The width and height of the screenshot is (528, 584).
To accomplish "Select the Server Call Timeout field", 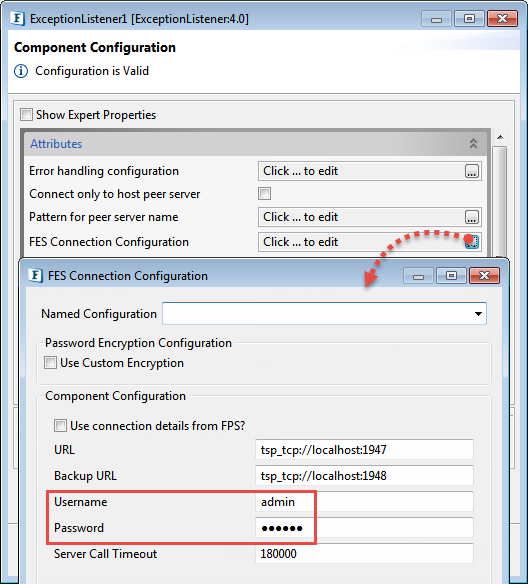I will point(364,554).
